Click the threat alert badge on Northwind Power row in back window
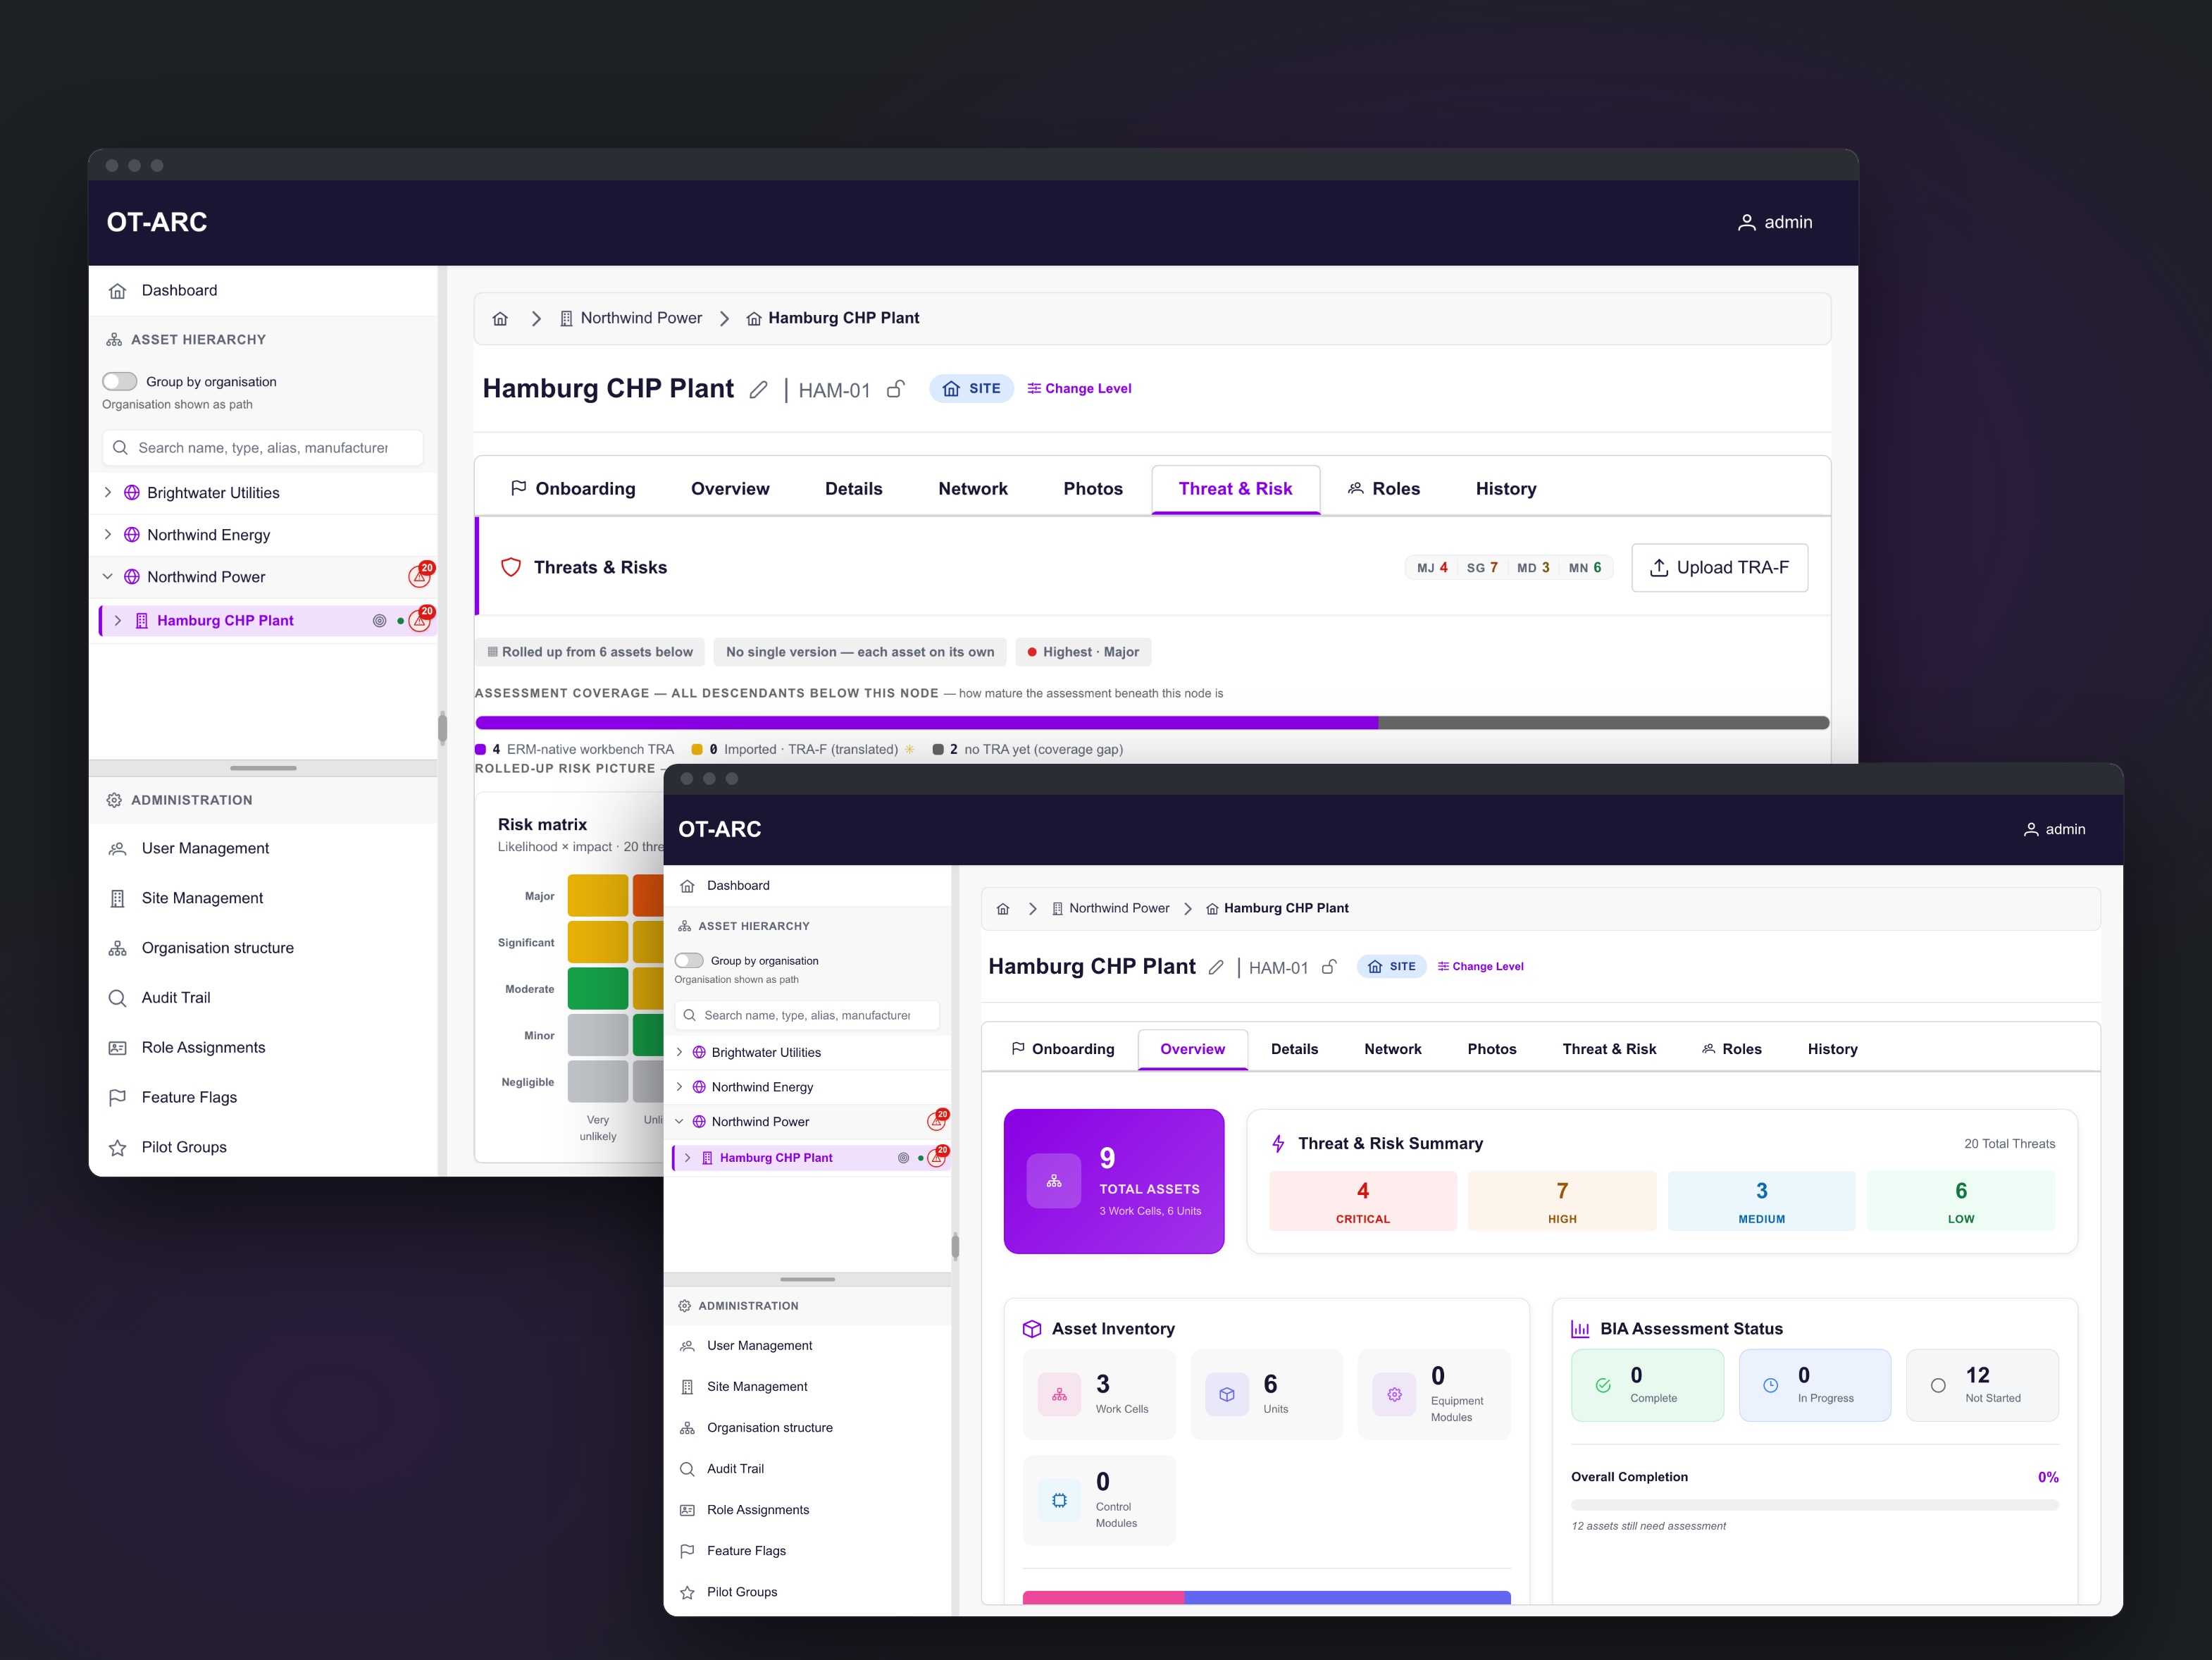 tap(421, 575)
